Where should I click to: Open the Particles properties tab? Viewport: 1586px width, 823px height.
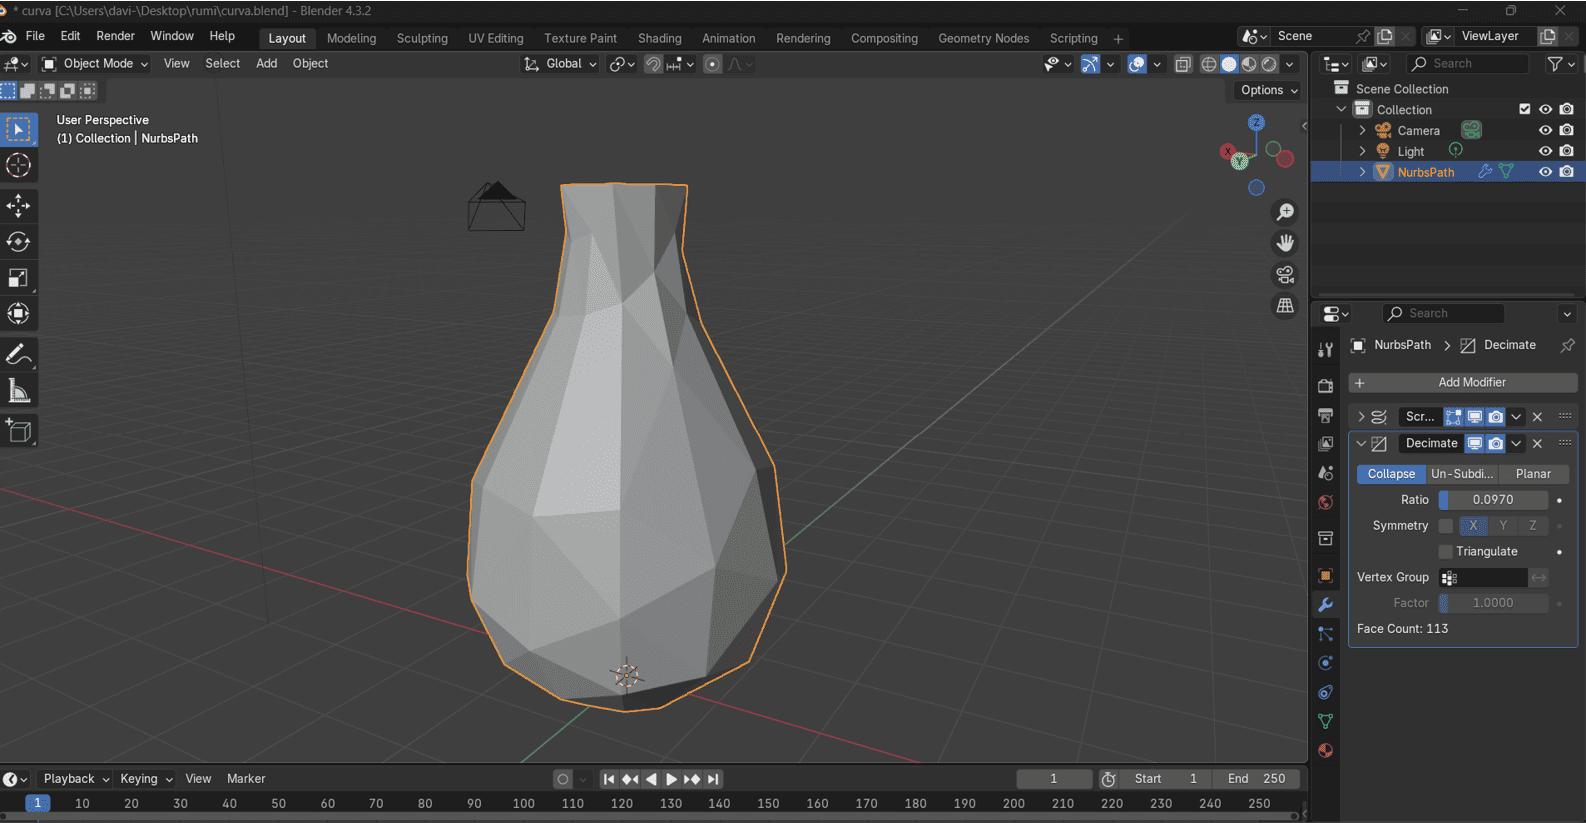[x=1326, y=634]
